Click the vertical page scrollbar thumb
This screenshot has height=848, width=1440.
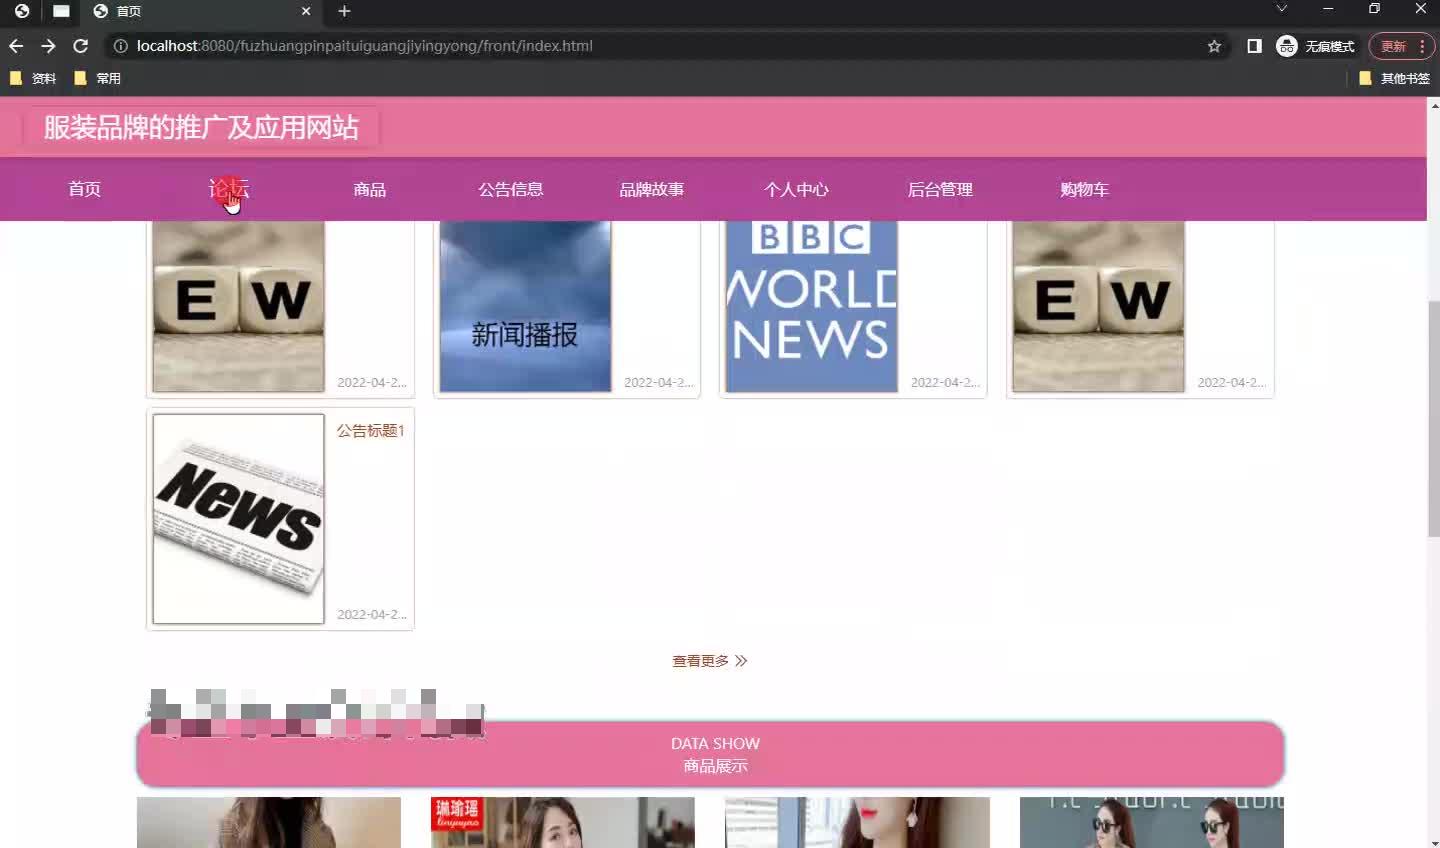(1434, 418)
